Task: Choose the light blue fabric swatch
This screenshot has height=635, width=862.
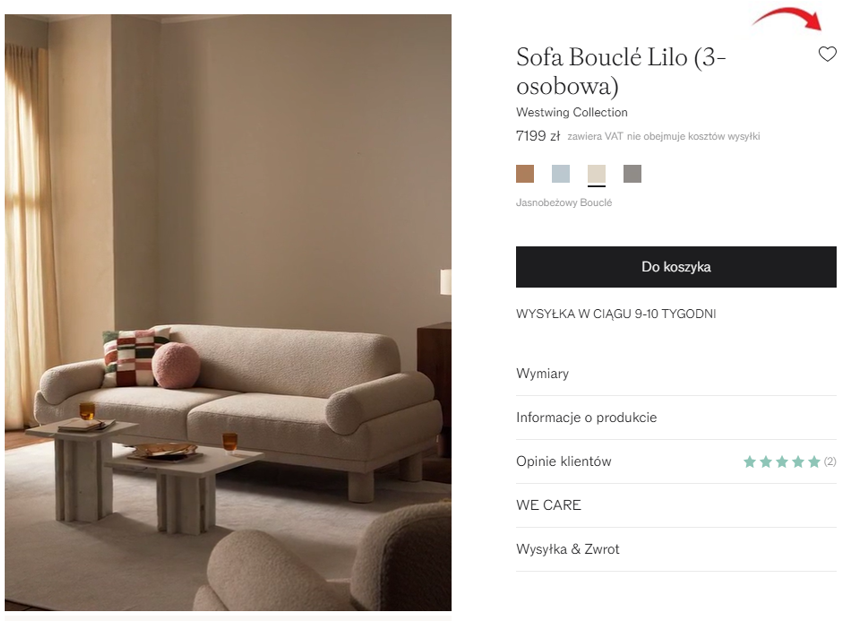Action: click(560, 174)
